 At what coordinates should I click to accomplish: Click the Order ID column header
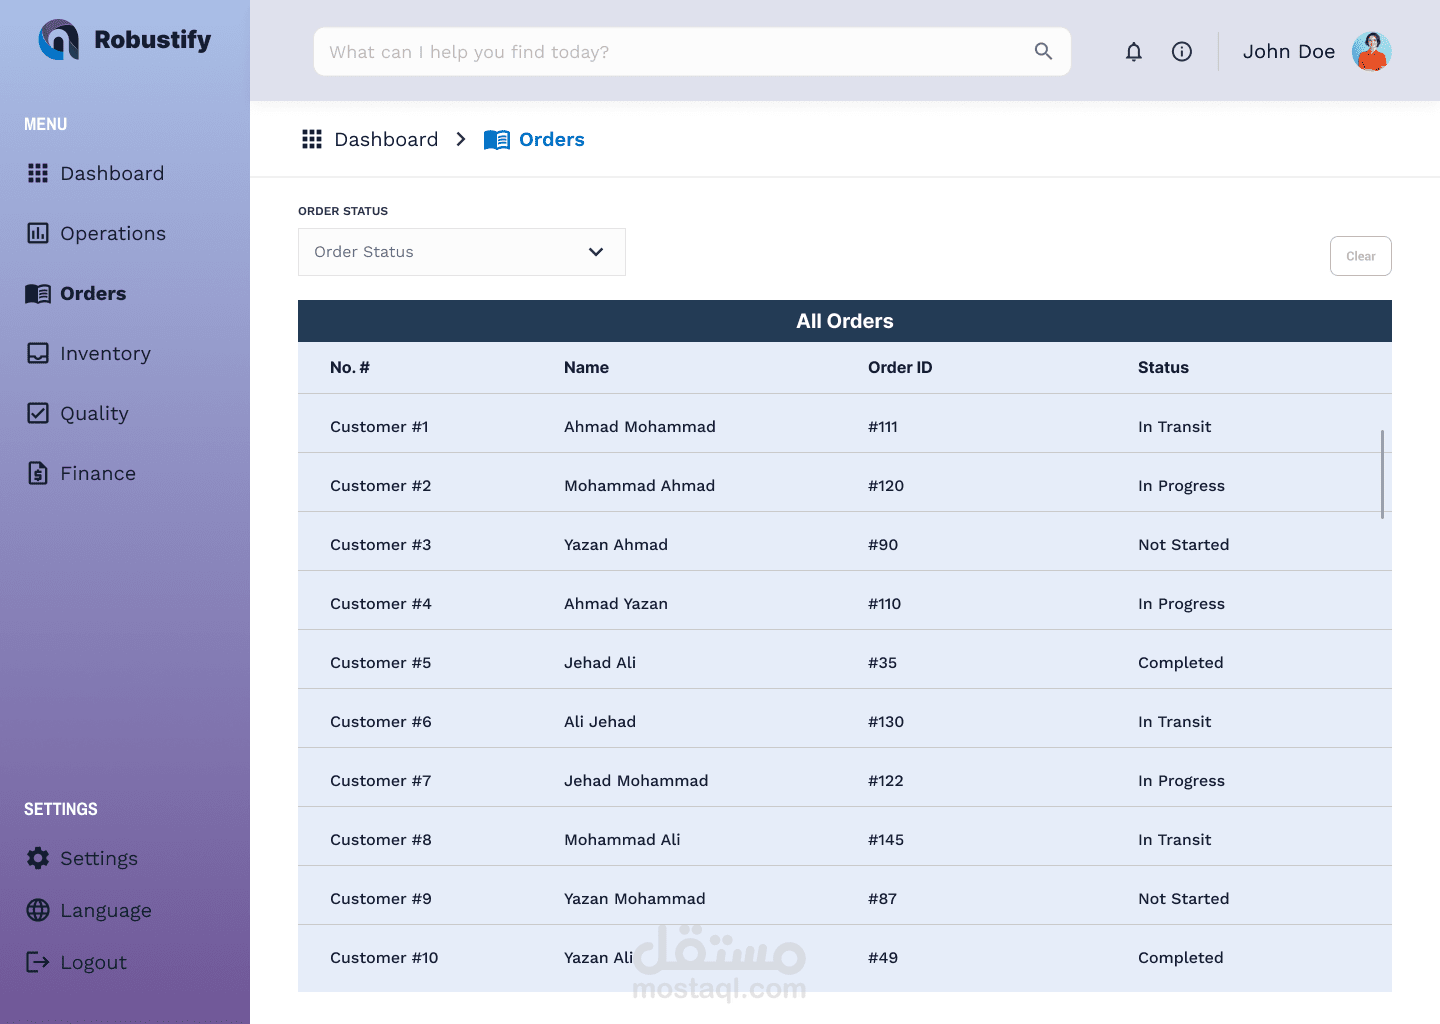(x=900, y=367)
